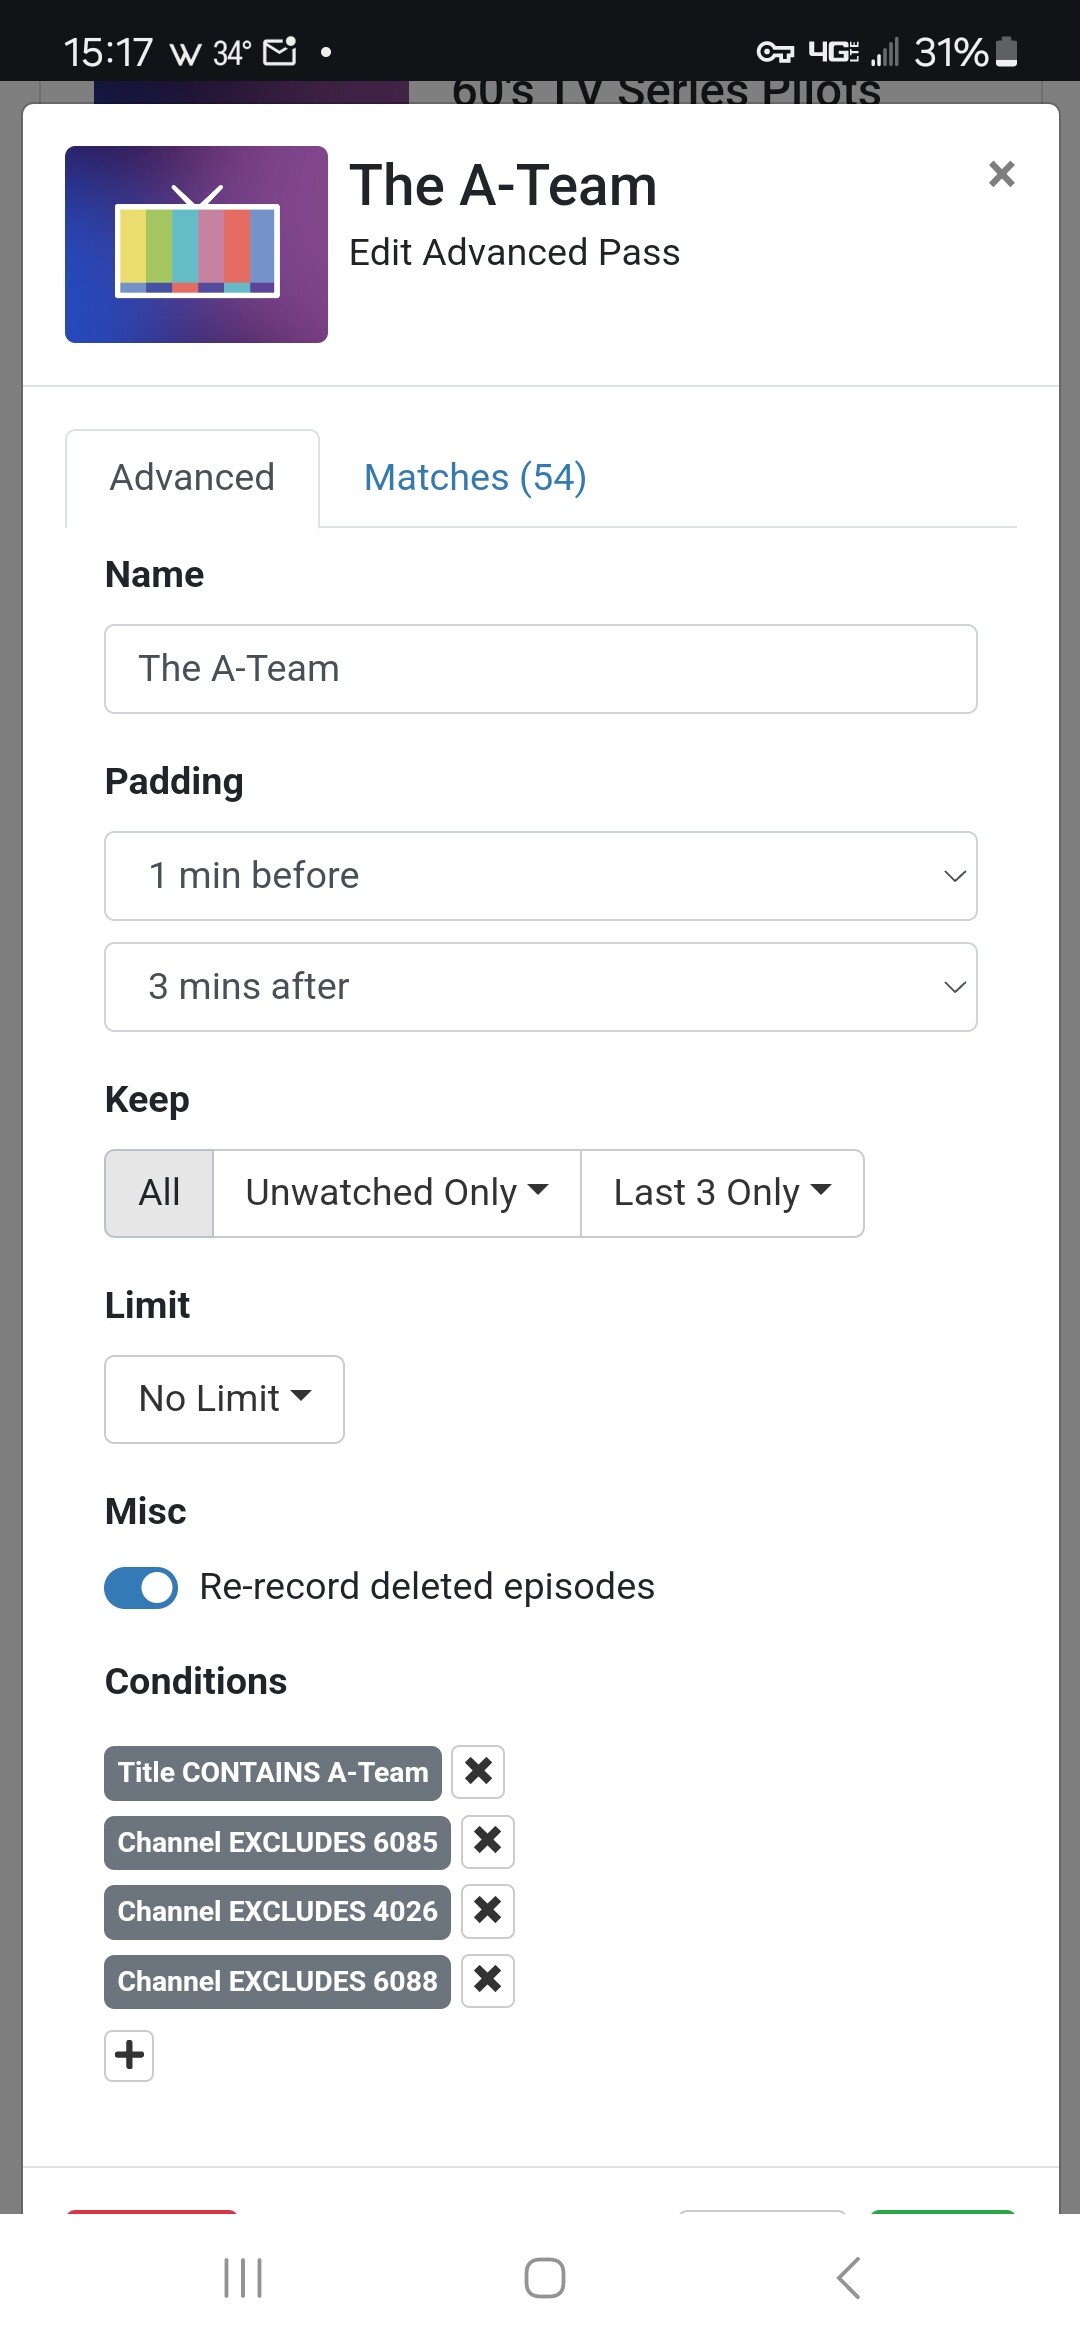This screenshot has width=1080, height=2340.
Task: Select the Advanced tab
Action: pyautogui.click(x=192, y=478)
